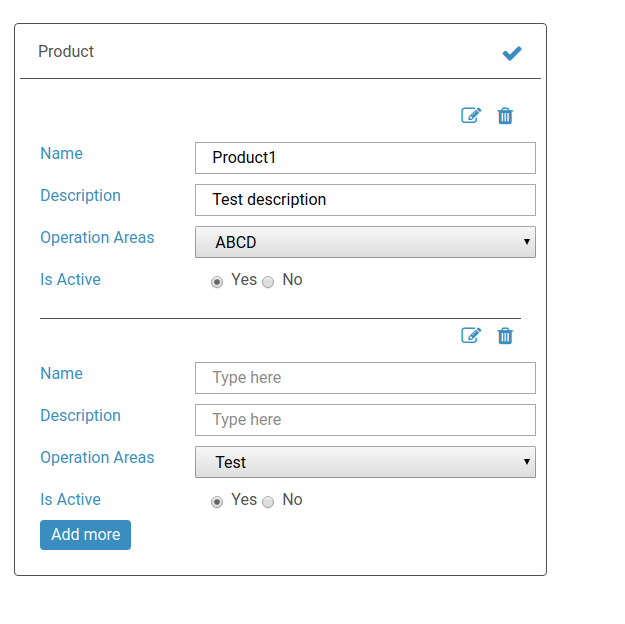
Task: Click the second product's Is Active label
Action: [70, 500]
